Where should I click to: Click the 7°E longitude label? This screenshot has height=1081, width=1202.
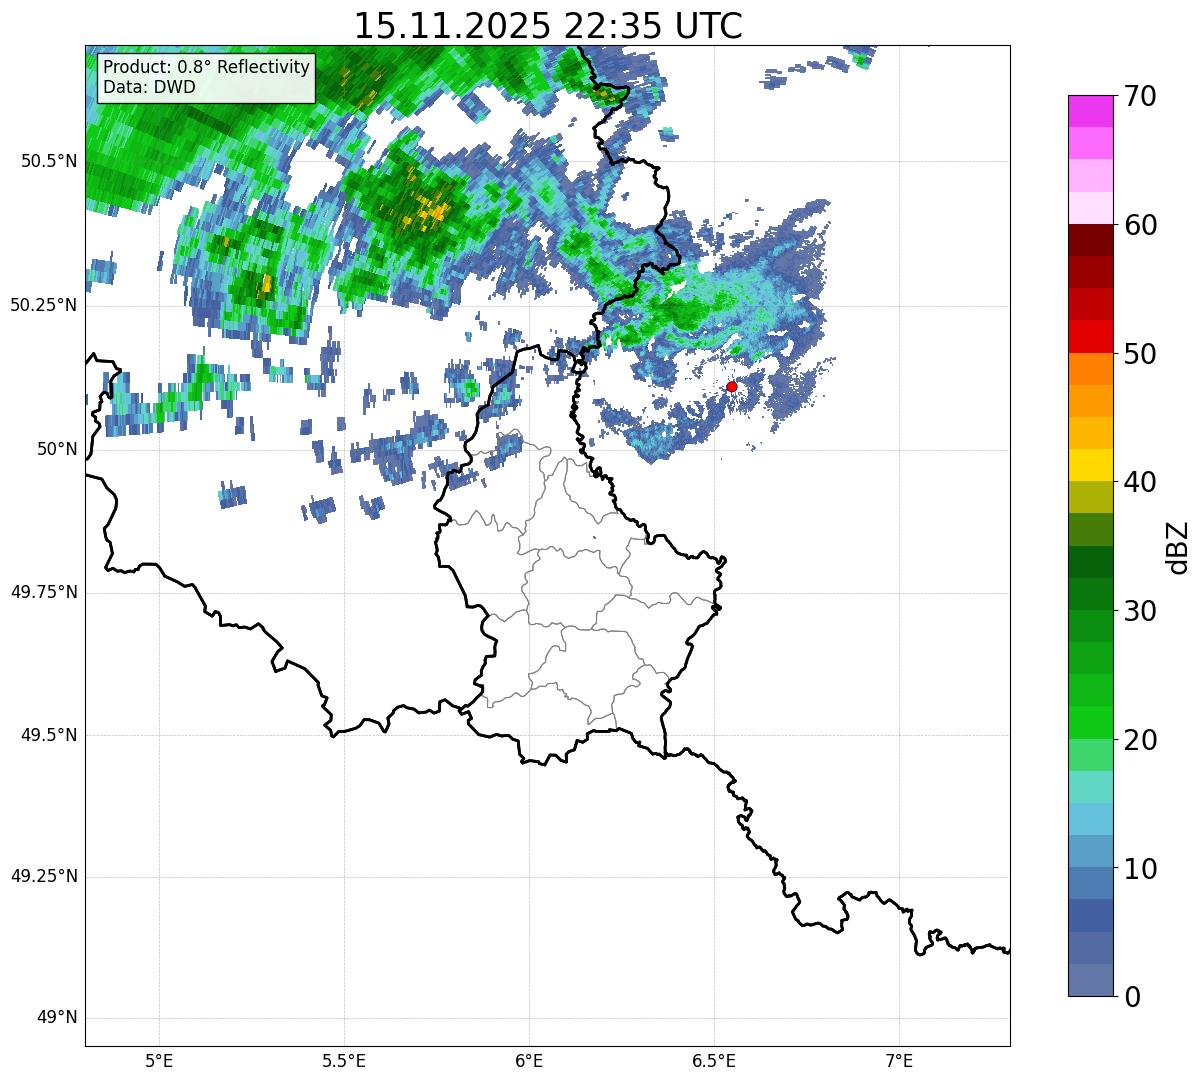click(899, 1061)
